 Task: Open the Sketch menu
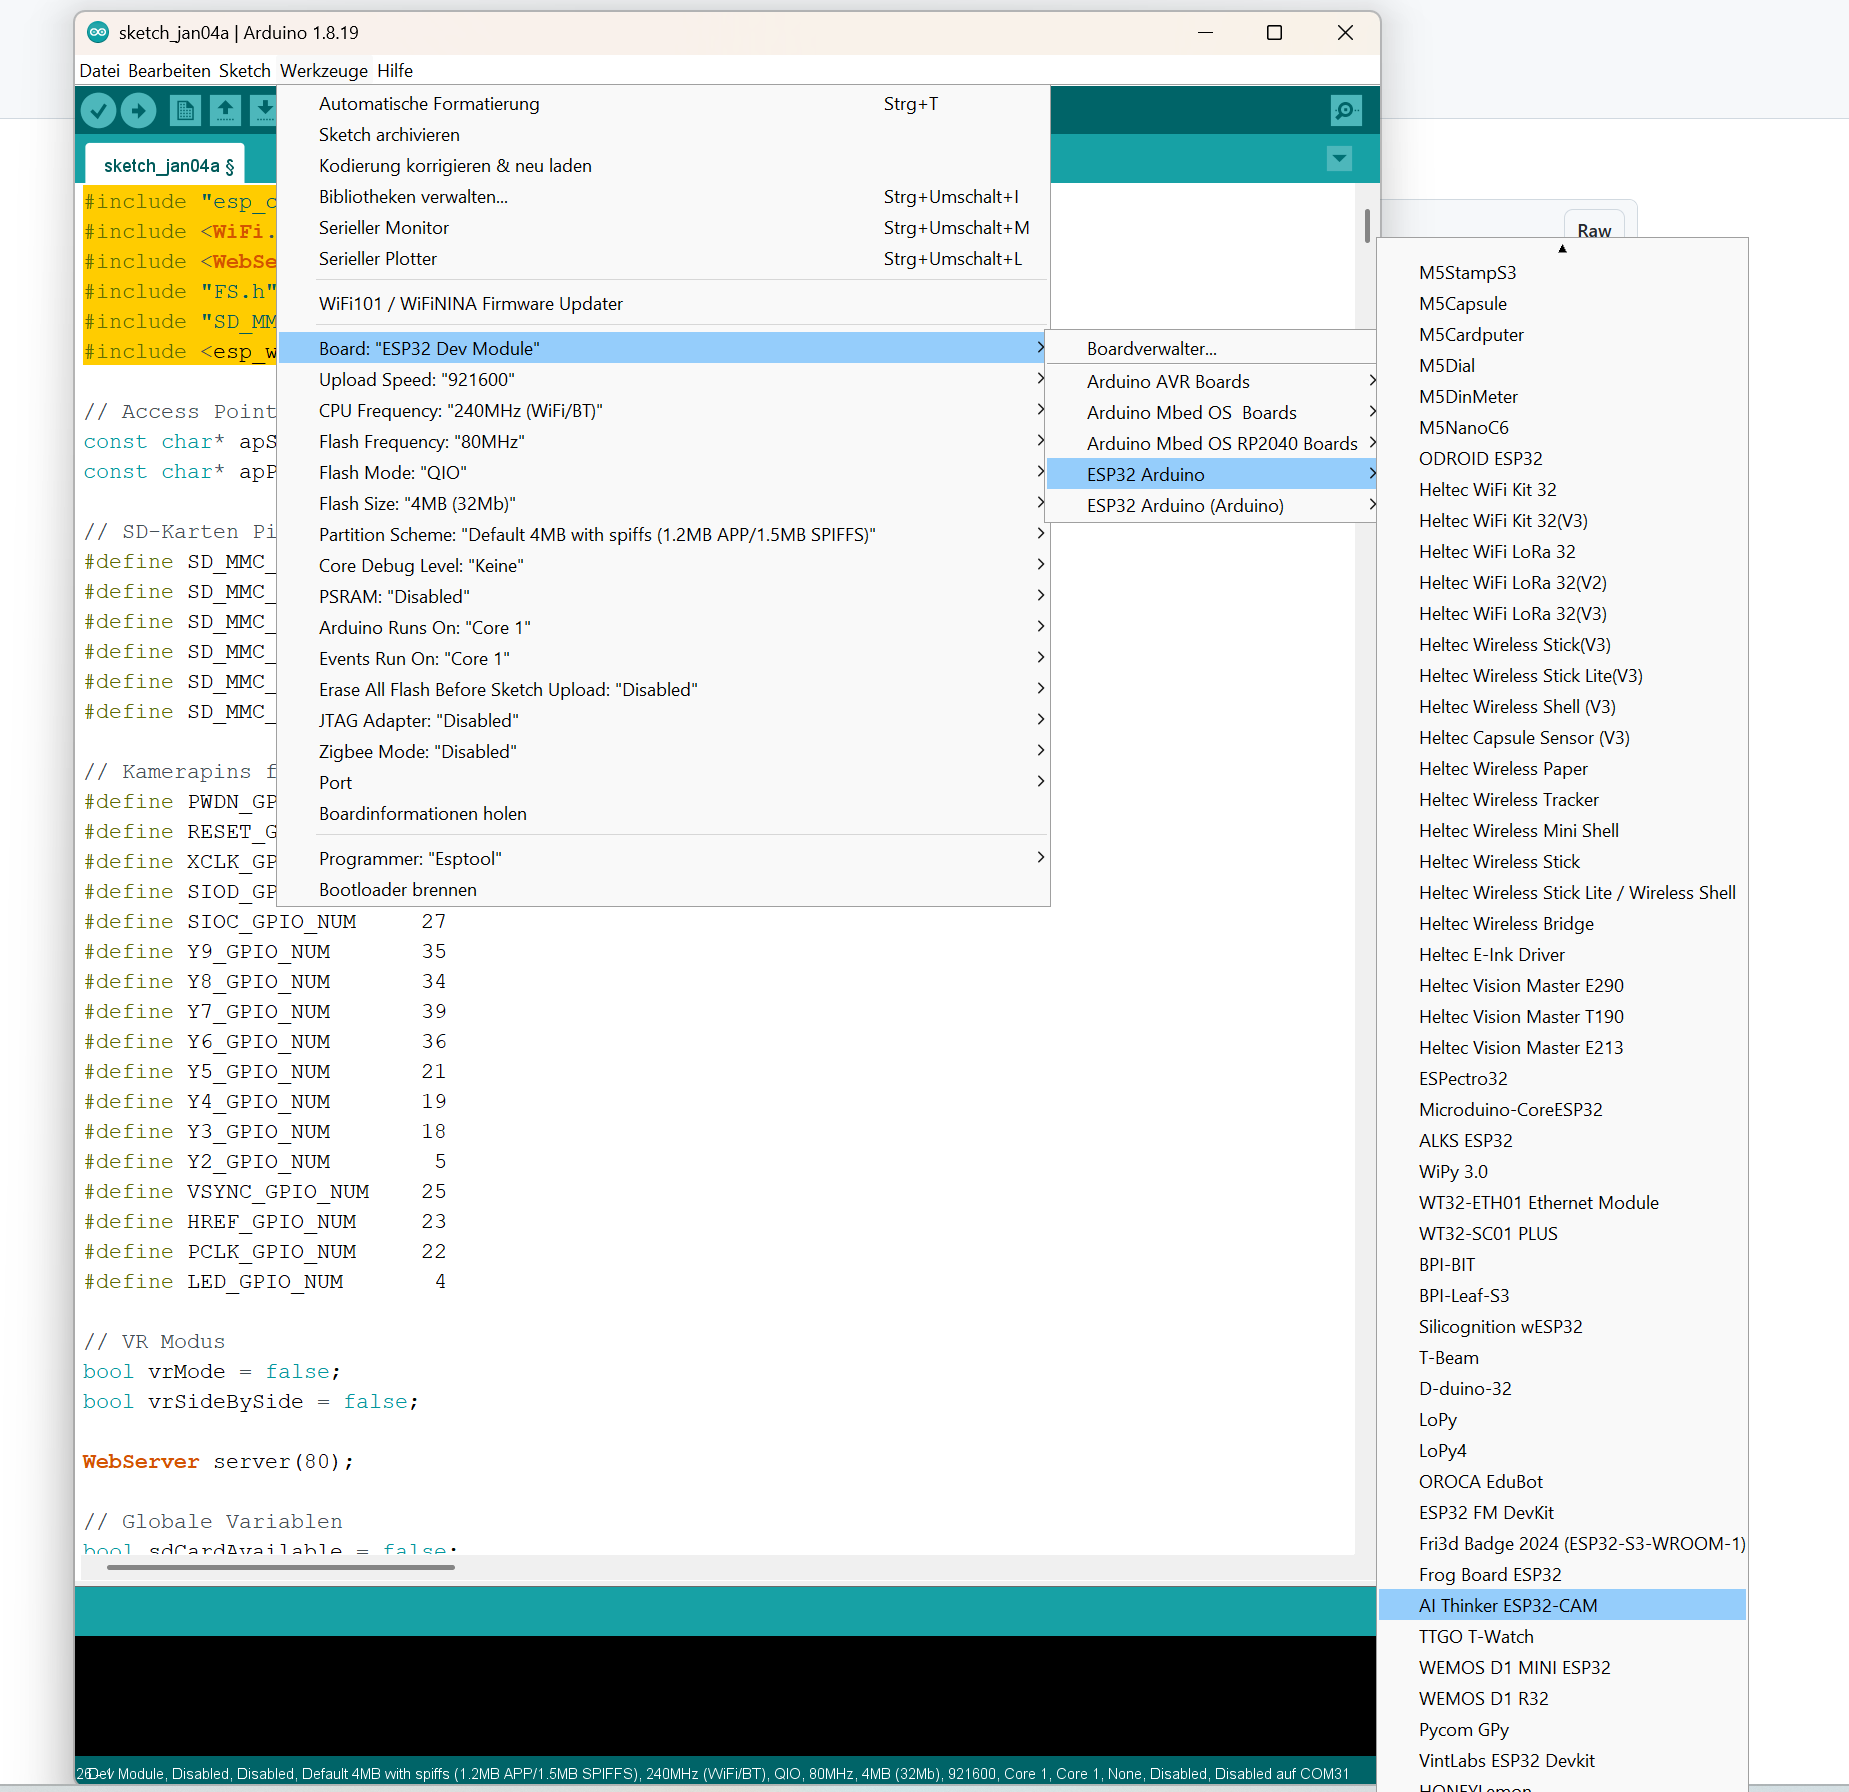(x=244, y=70)
